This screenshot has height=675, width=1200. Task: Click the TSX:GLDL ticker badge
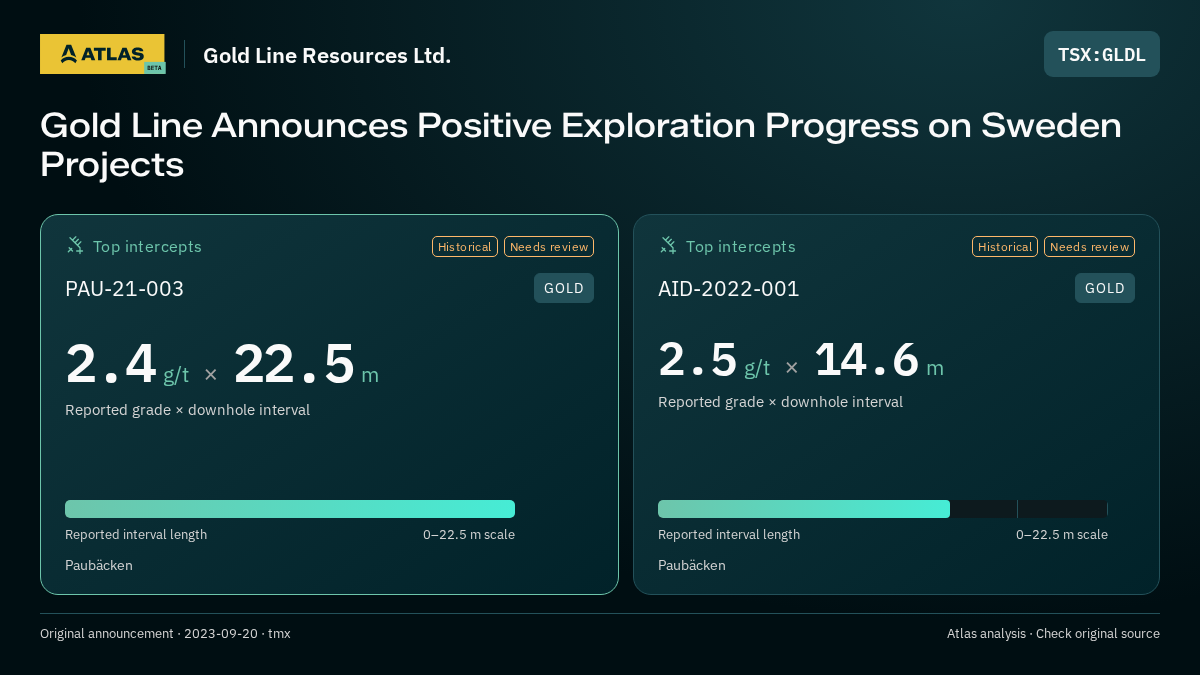1102,54
